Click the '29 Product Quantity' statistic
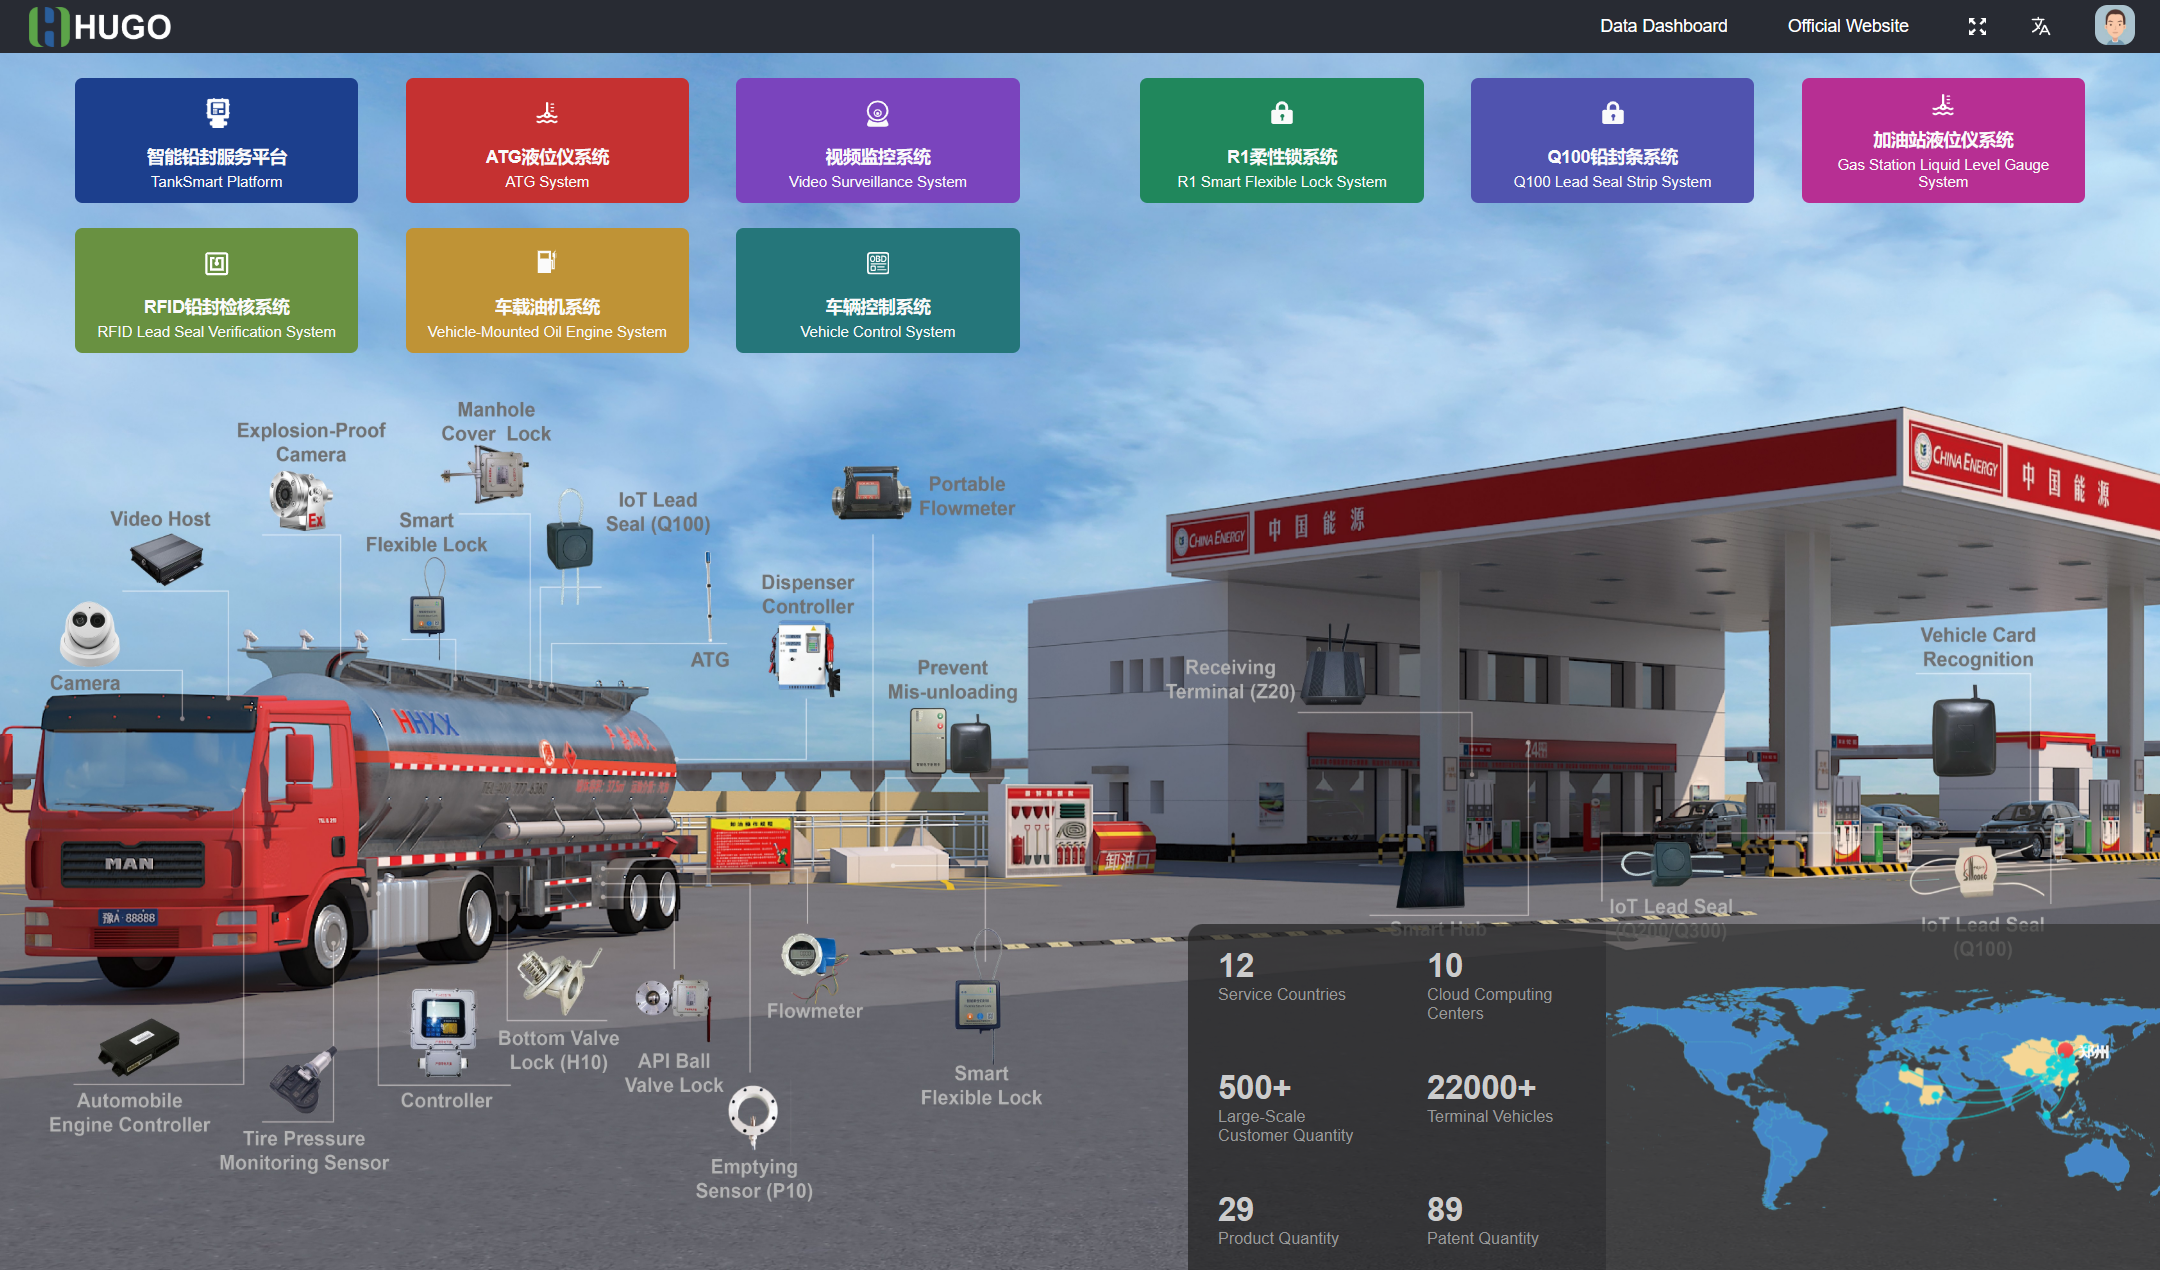Image resolution: width=2160 pixels, height=1270 pixels. pyautogui.click(x=1277, y=1220)
